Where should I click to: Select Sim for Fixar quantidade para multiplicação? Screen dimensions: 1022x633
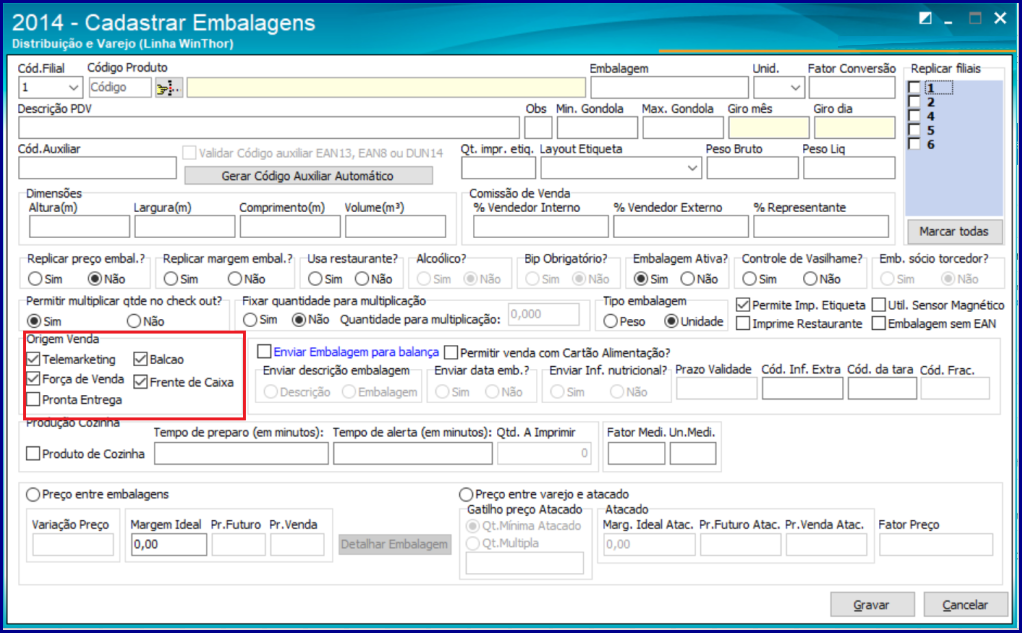pyautogui.click(x=250, y=320)
